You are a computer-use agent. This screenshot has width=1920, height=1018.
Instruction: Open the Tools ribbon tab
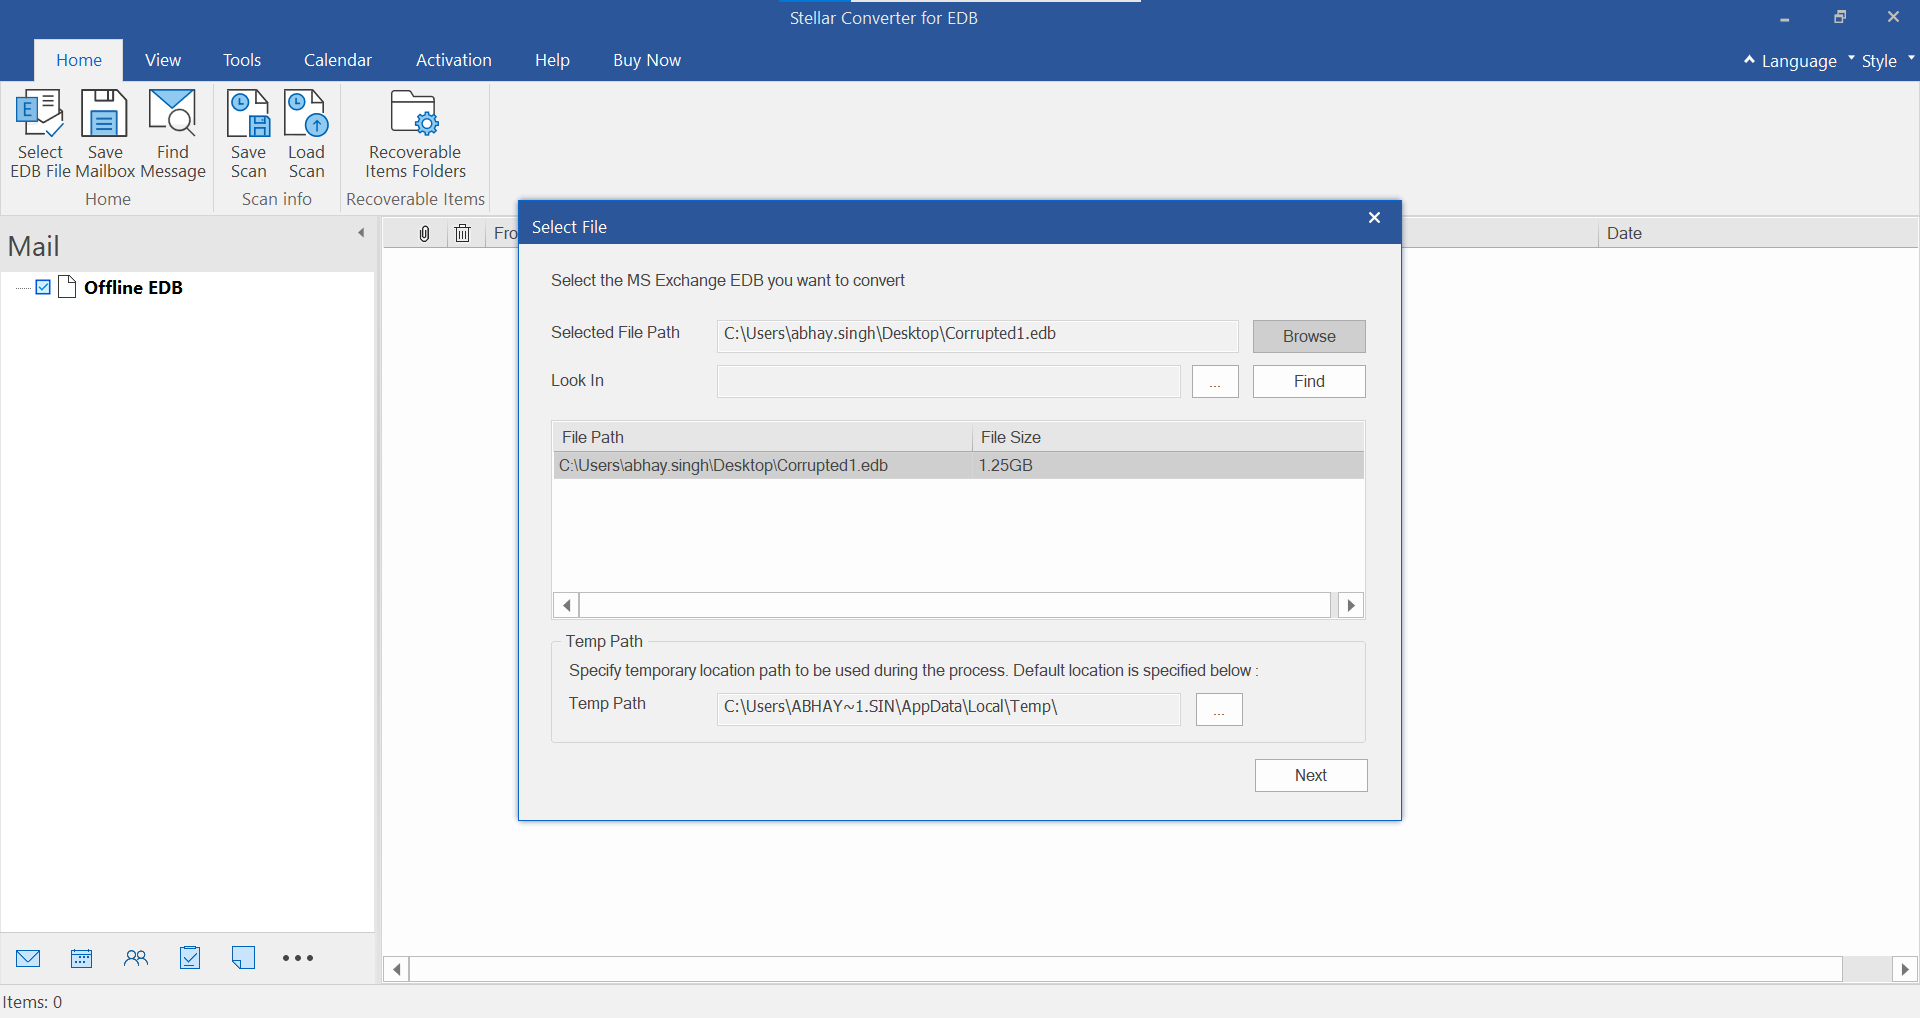(x=242, y=60)
